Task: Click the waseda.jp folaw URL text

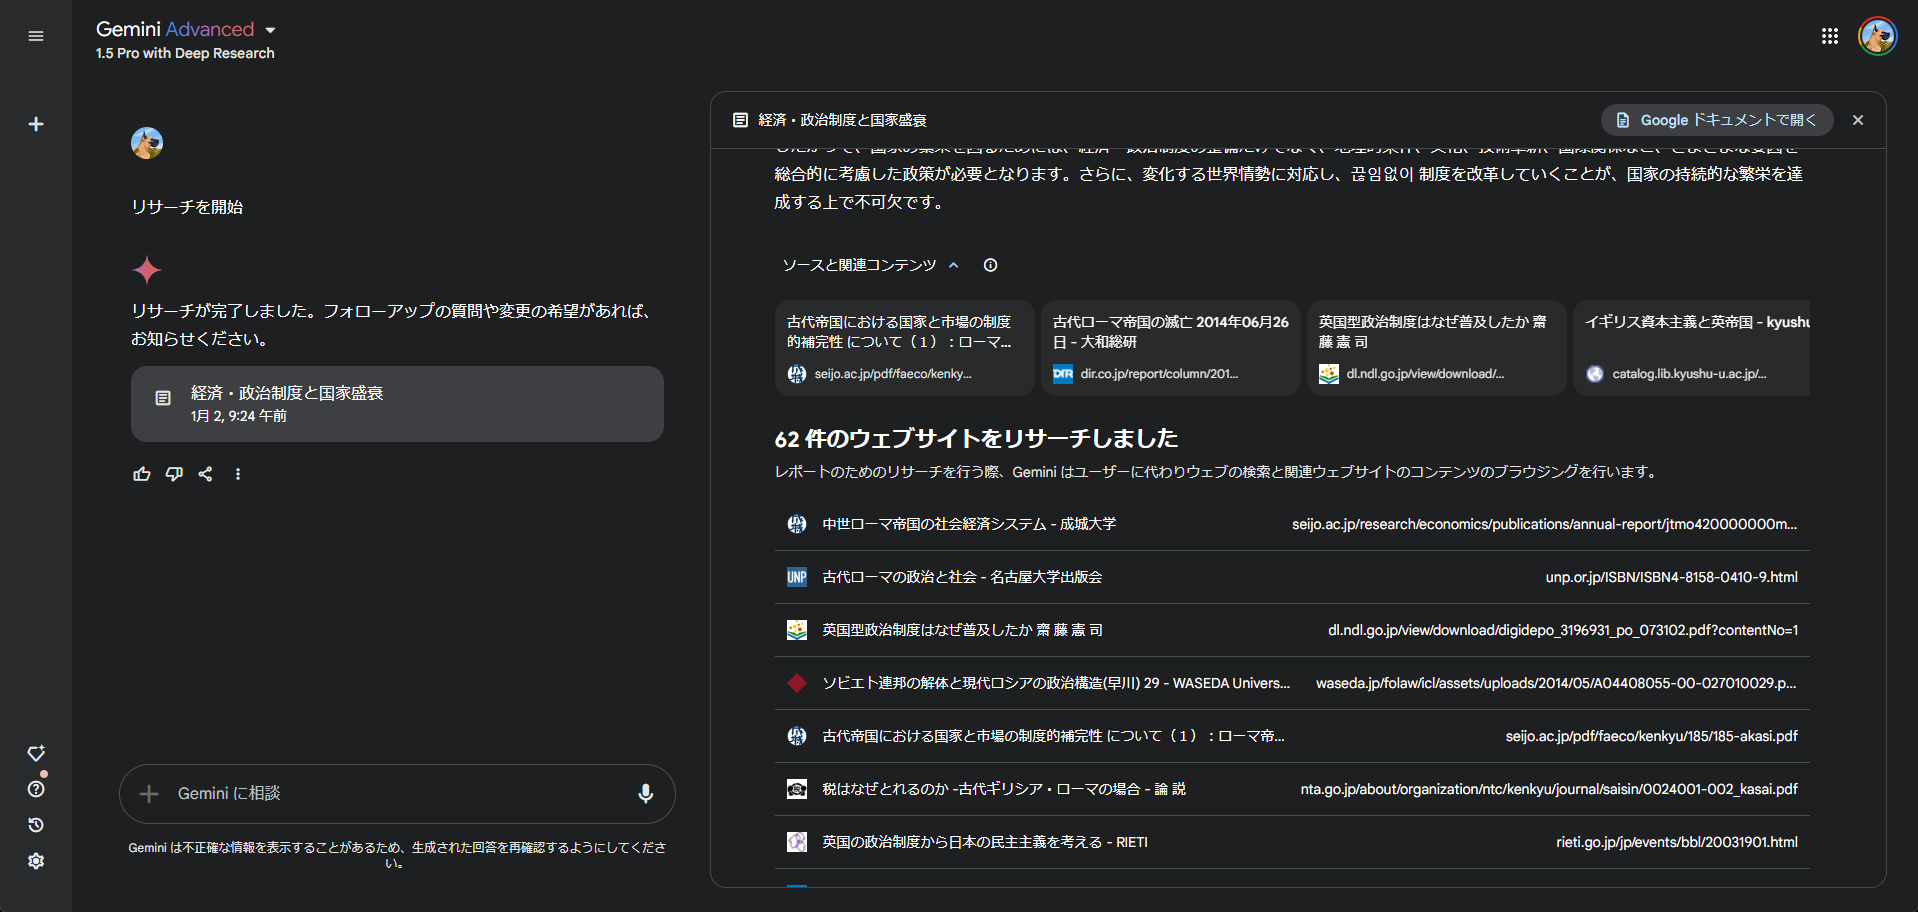Action: click(1557, 683)
